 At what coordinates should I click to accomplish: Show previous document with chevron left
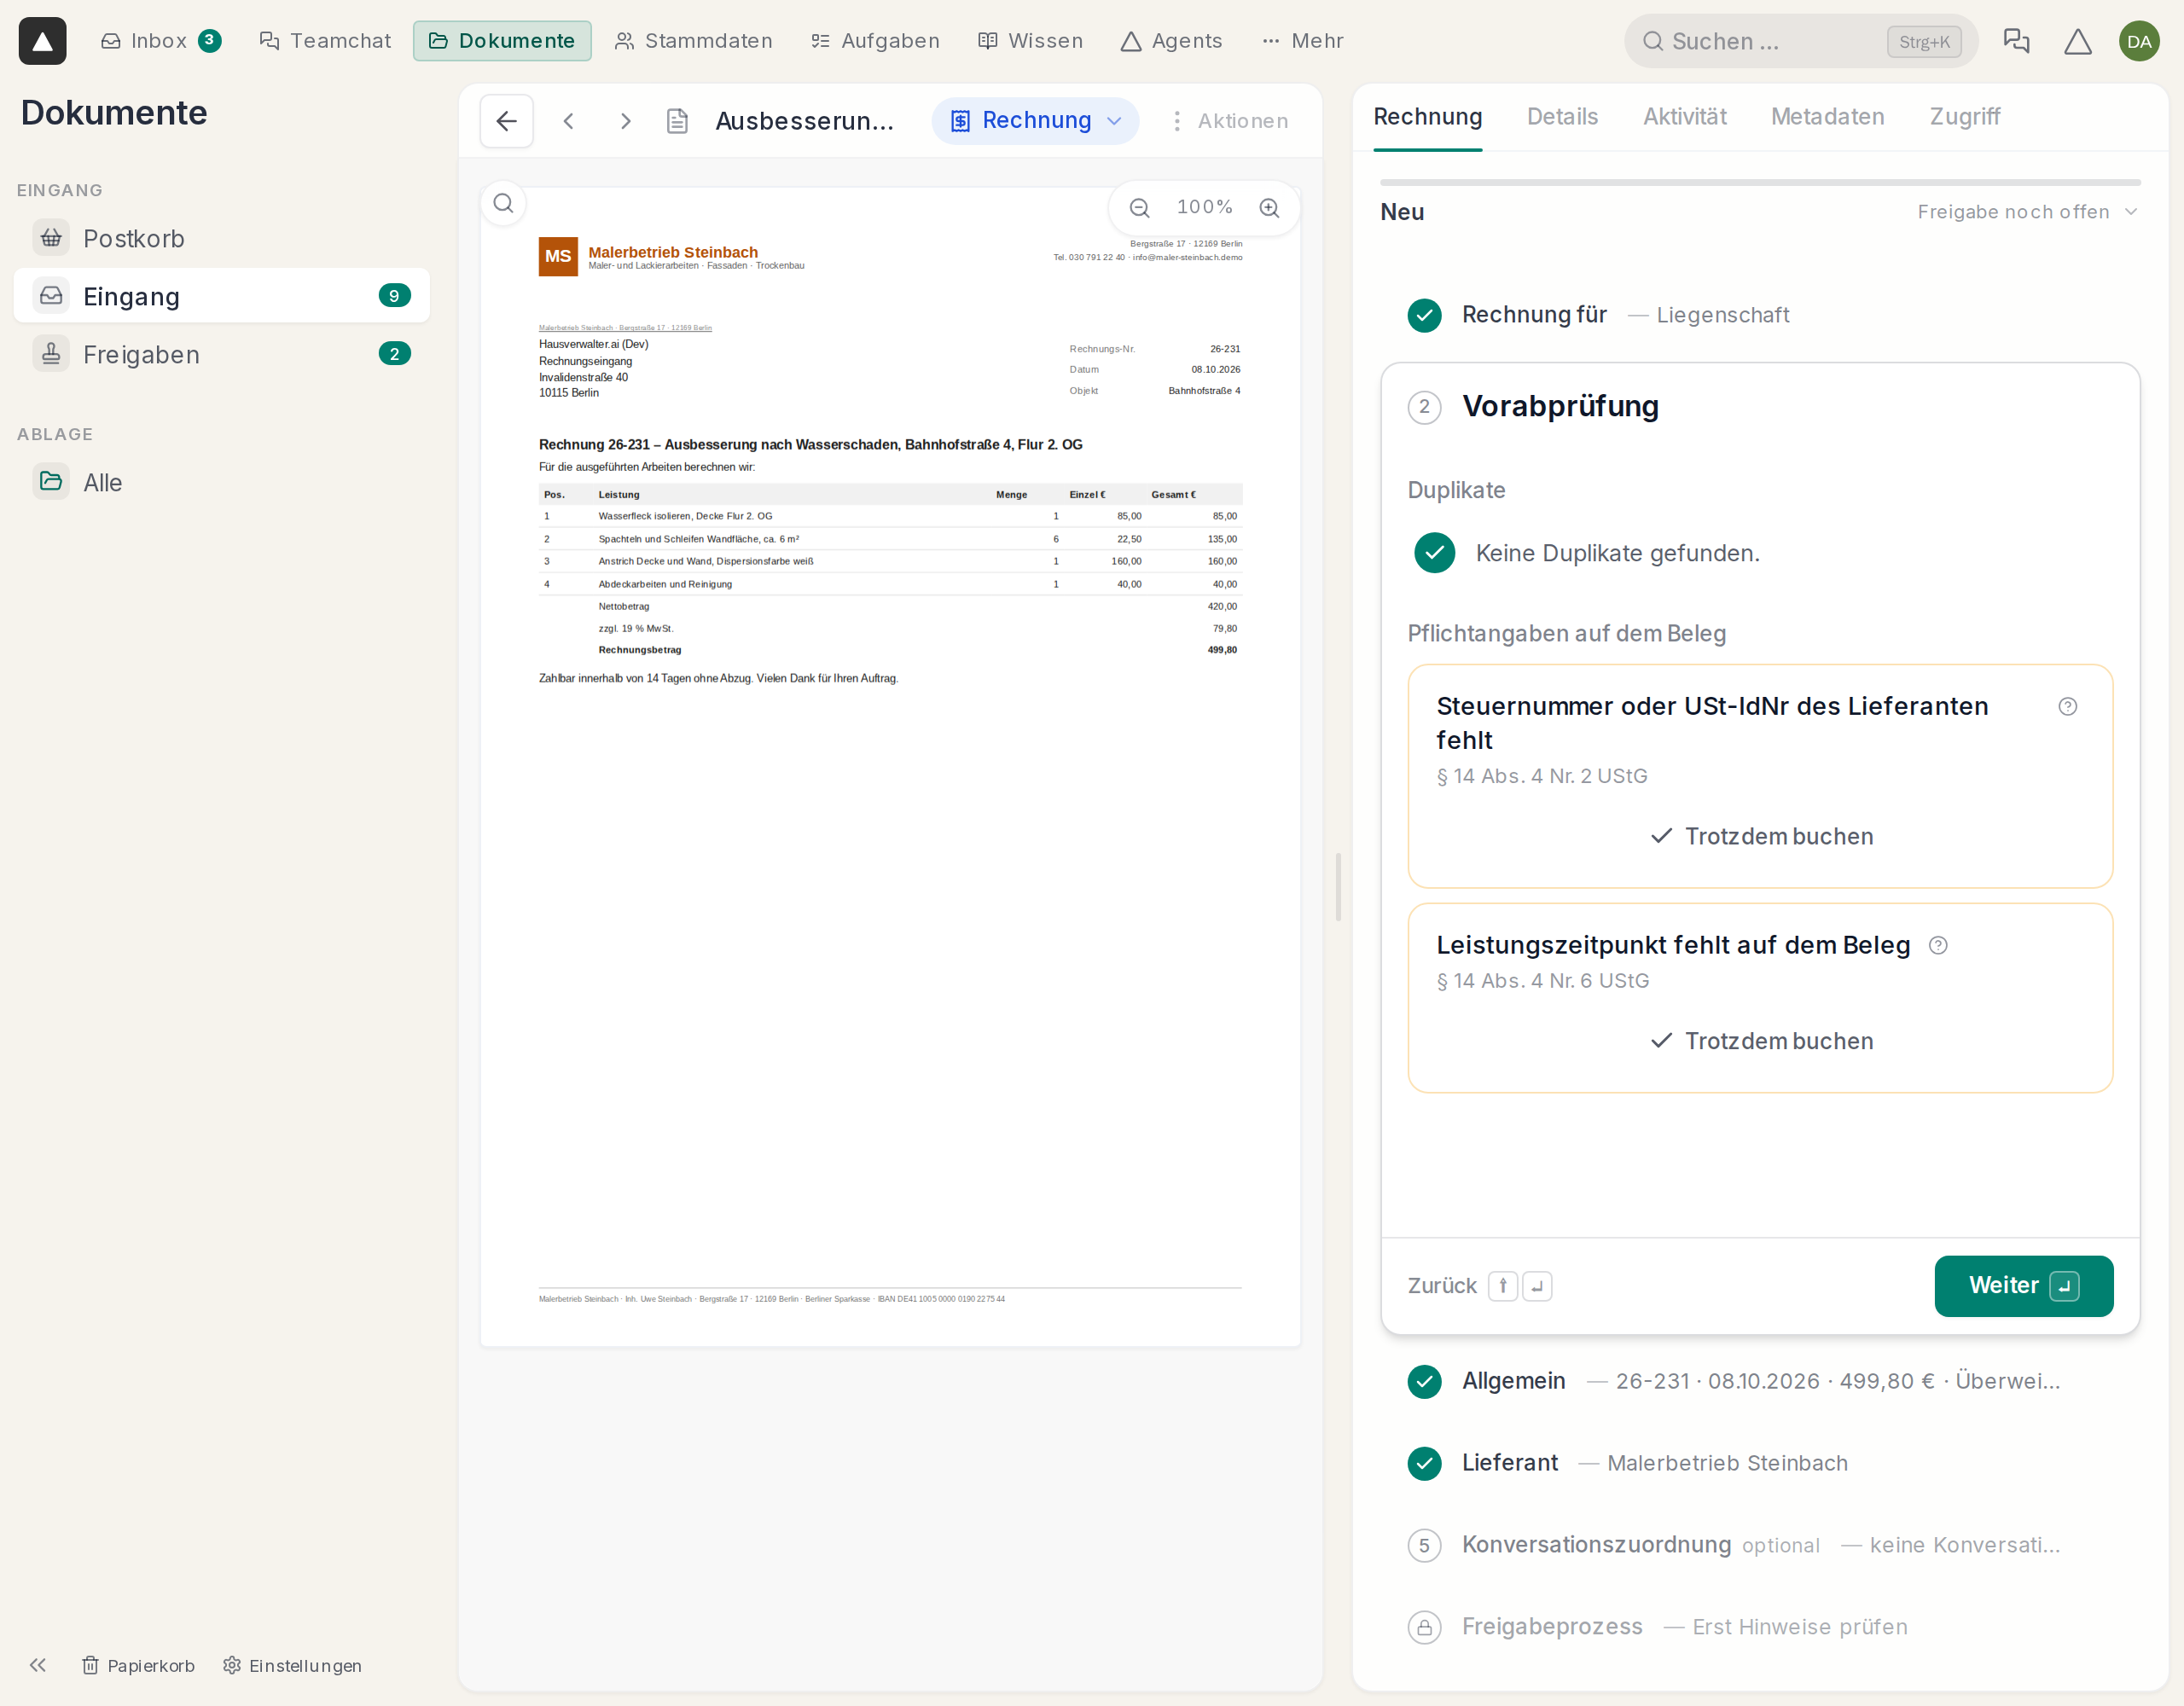coord(568,121)
